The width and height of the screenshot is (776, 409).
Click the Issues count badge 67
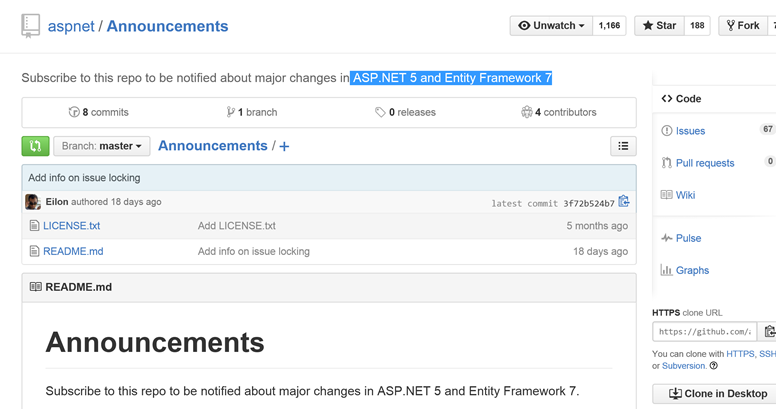pyautogui.click(x=768, y=129)
